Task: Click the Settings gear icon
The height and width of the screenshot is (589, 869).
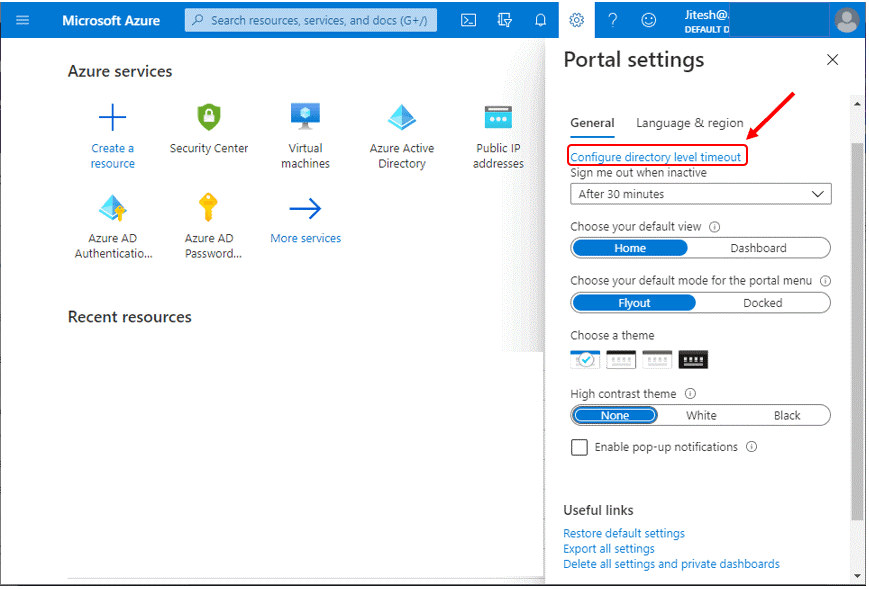Action: click(x=577, y=21)
